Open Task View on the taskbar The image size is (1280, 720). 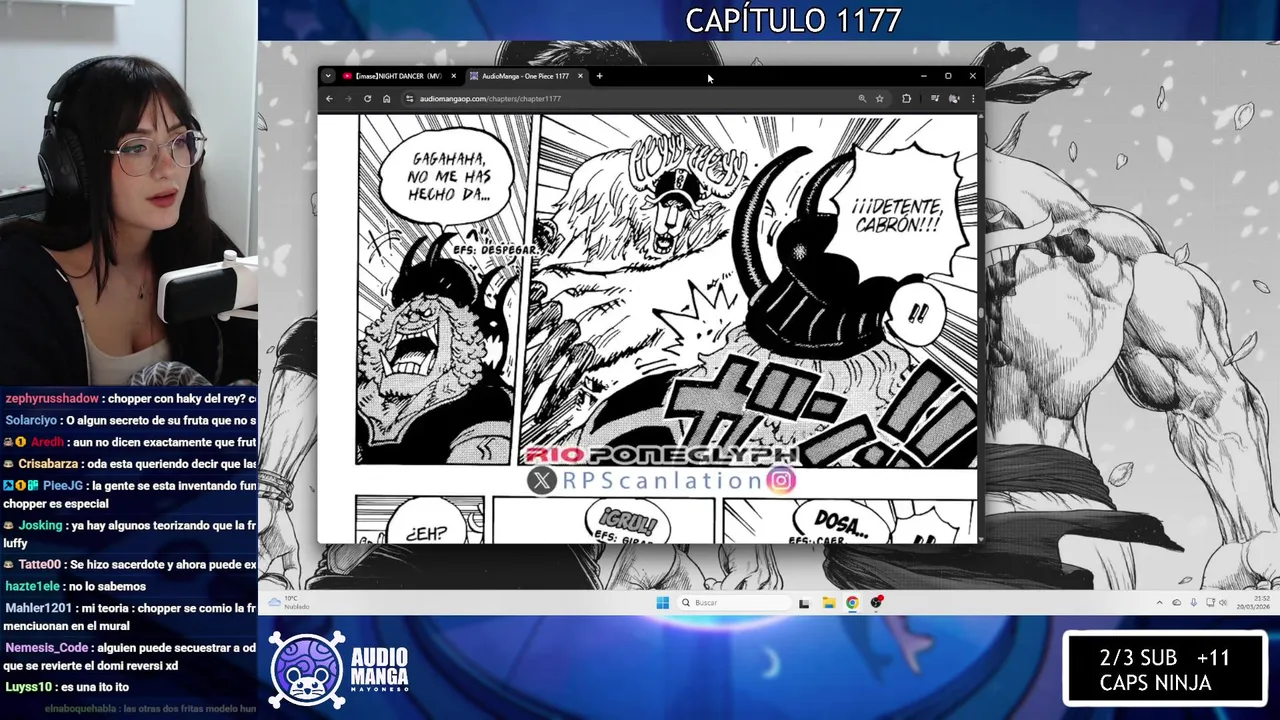point(804,603)
